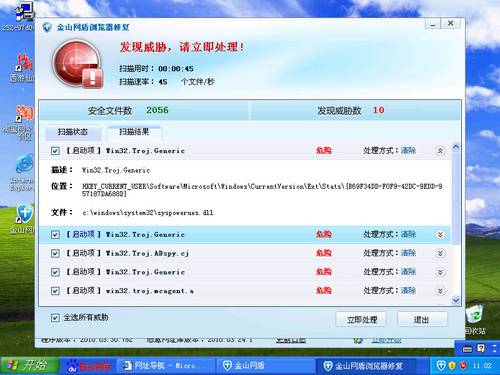Viewport: 500px width, 375px height.
Task: Open 清除 action for the ADspy.cj entry
Action: pyautogui.click(x=408, y=253)
